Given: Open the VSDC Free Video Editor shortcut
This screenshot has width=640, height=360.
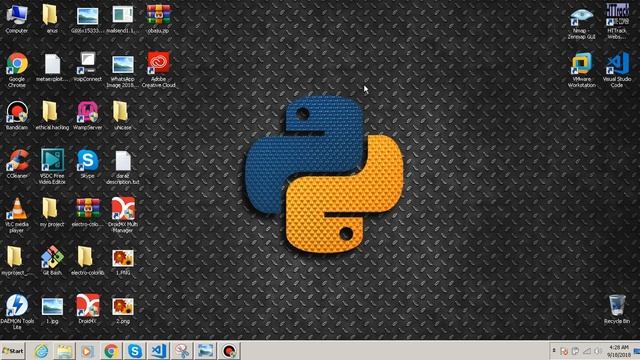Looking at the screenshot, I should tap(52, 167).
